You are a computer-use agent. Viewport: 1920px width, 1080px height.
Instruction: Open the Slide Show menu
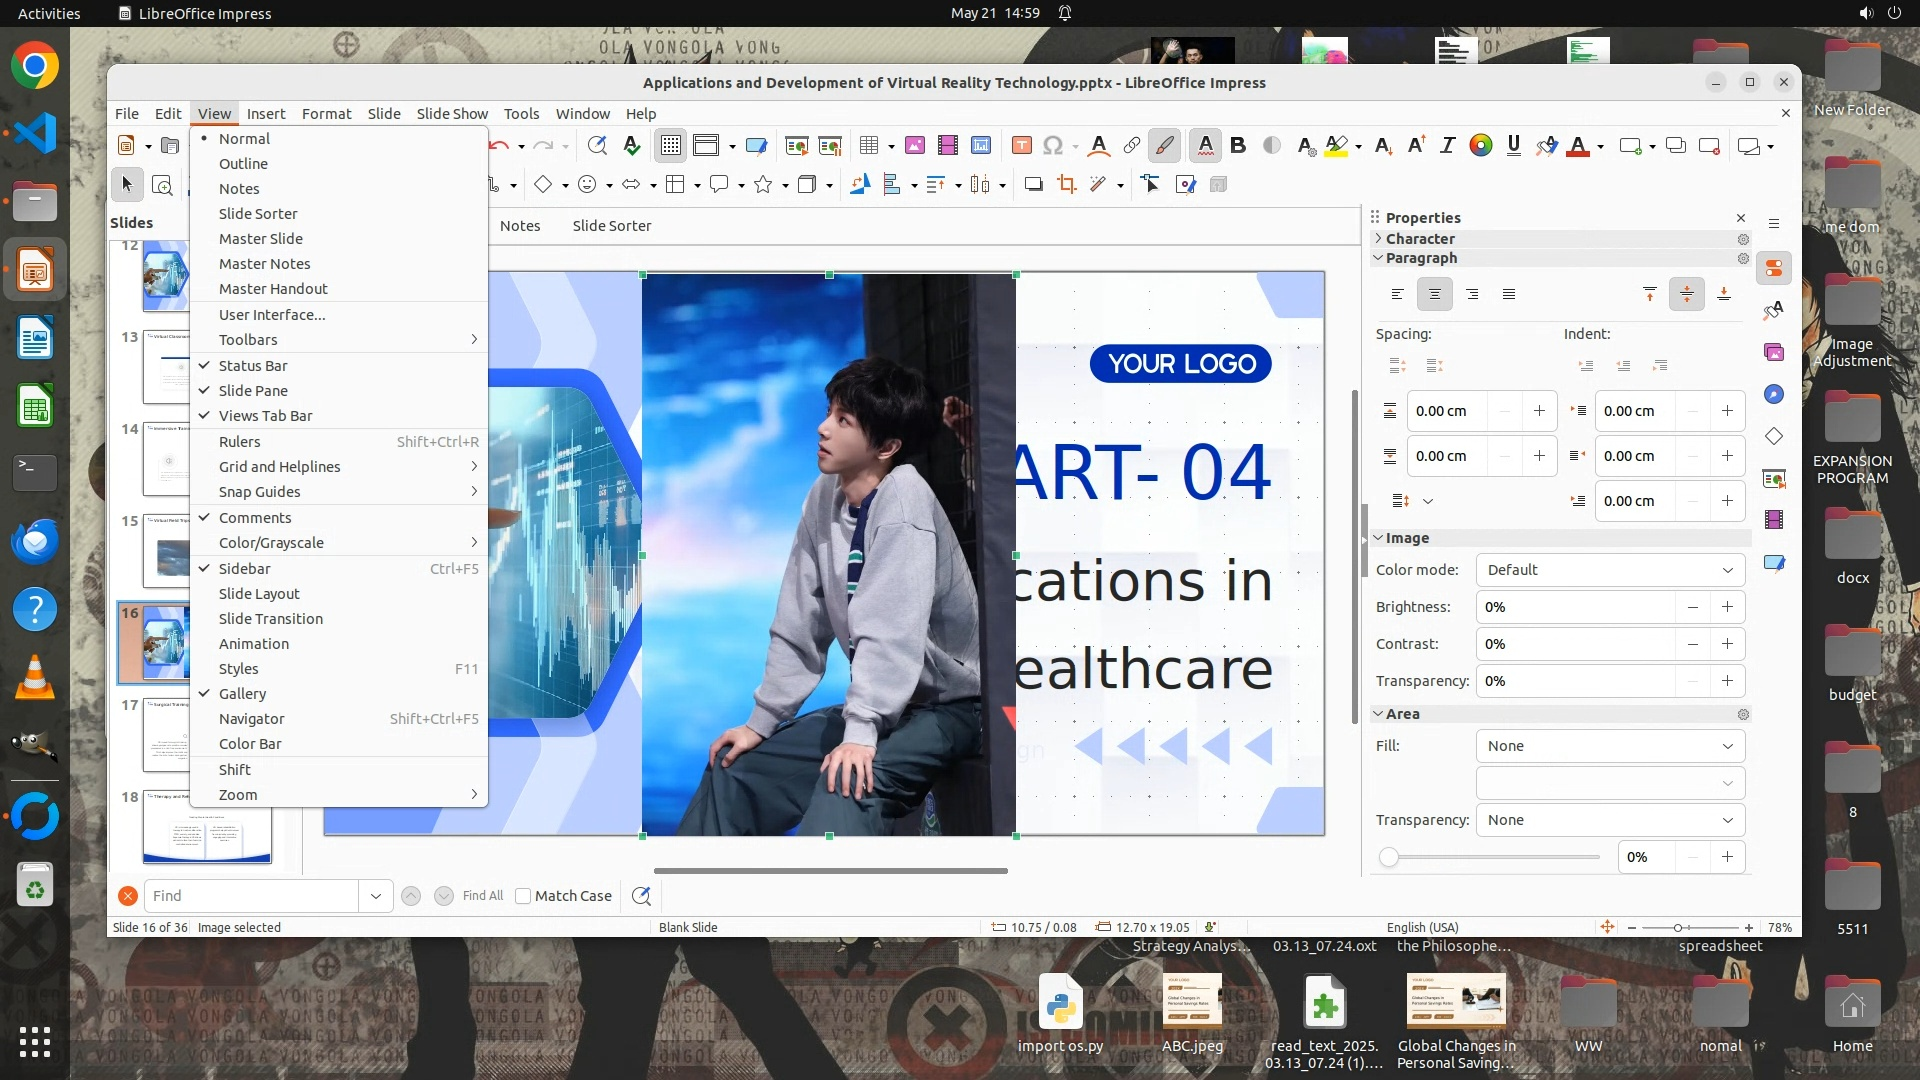tap(451, 114)
